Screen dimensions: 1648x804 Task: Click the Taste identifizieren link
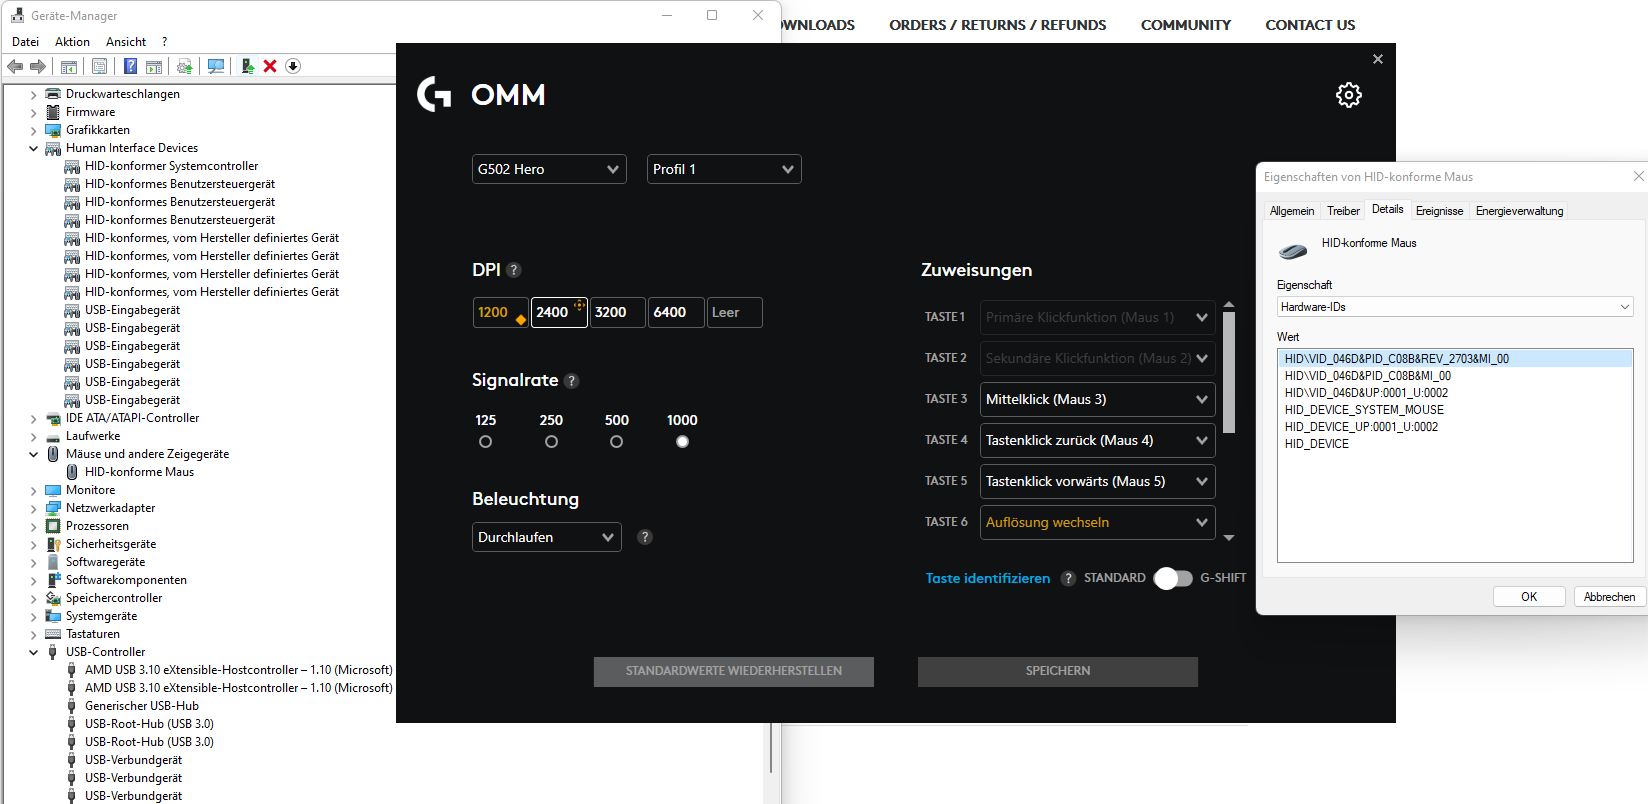988,578
